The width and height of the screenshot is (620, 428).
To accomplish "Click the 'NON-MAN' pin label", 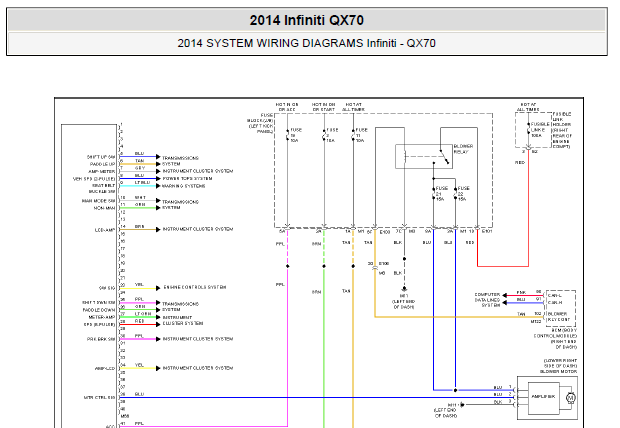I will tap(104, 208).
